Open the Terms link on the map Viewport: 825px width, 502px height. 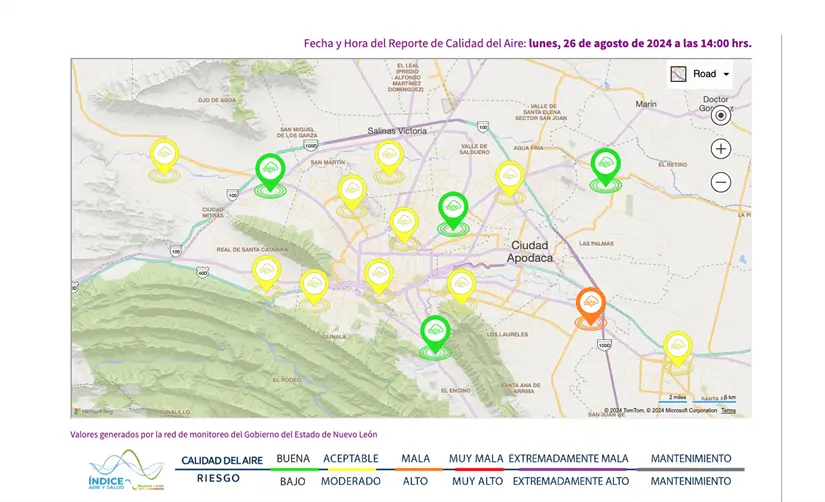click(x=728, y=411)
